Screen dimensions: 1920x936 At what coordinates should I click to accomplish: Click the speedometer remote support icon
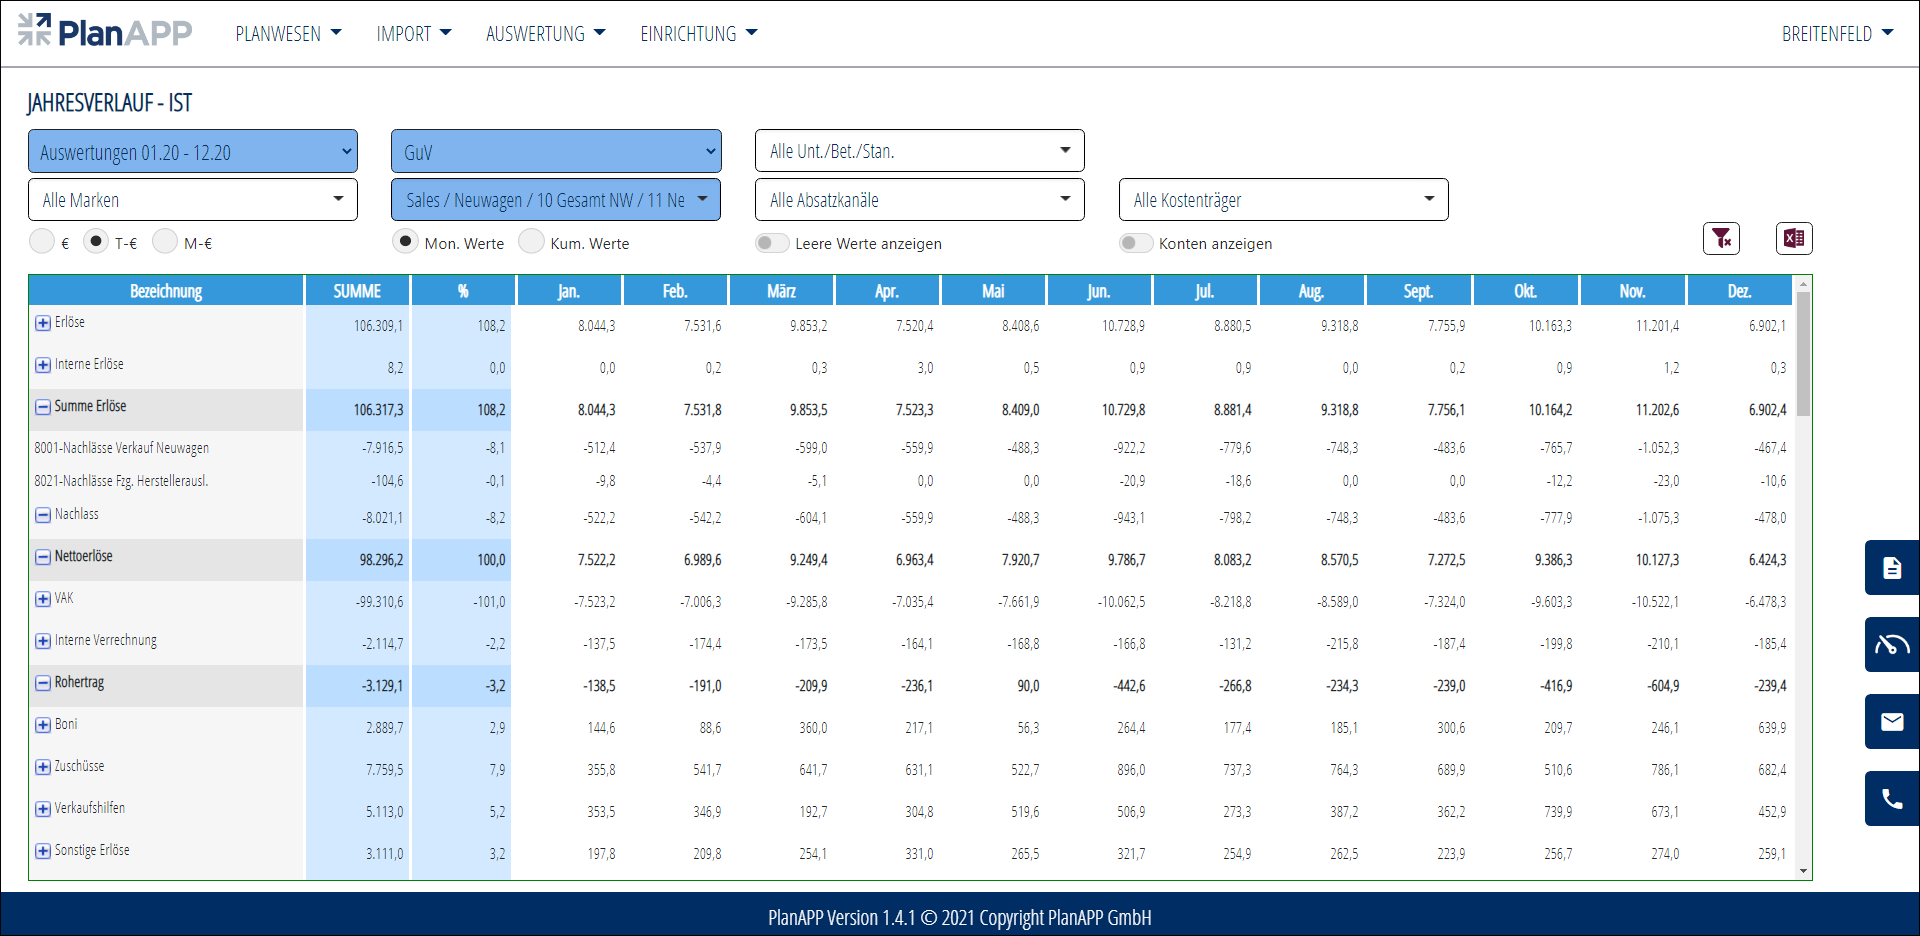pyautogui.click(x=1891, y=645)
